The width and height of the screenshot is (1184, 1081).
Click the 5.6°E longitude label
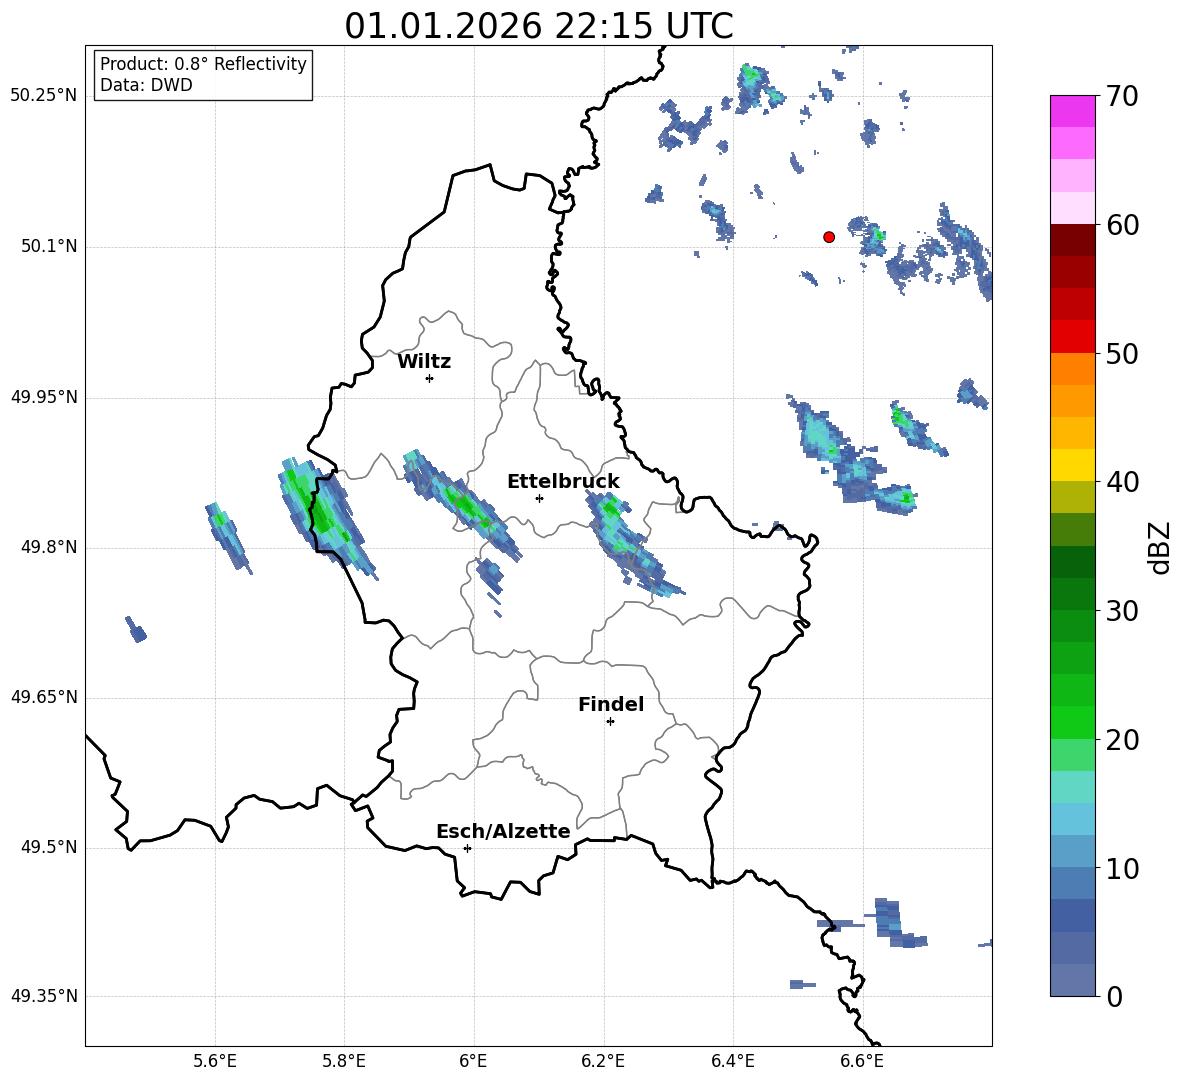click(214, 1061)
